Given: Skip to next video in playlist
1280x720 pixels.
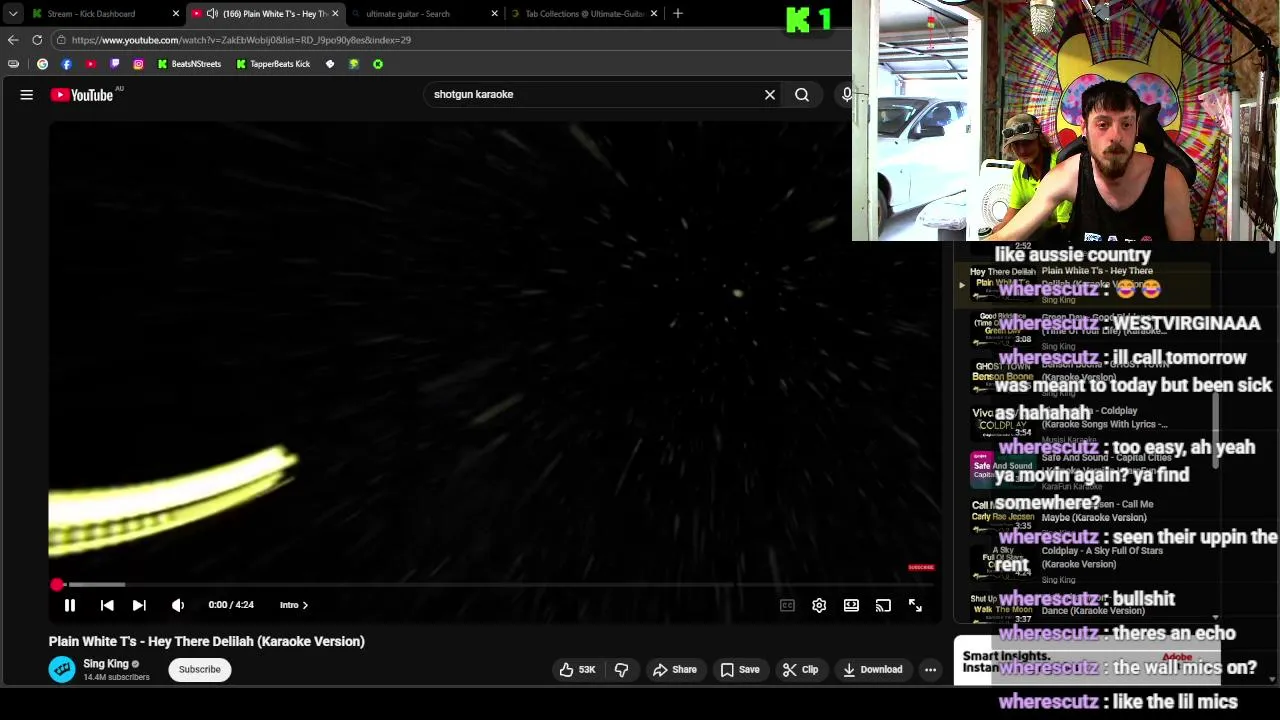Looking at the screenshot, I should 139,605.
